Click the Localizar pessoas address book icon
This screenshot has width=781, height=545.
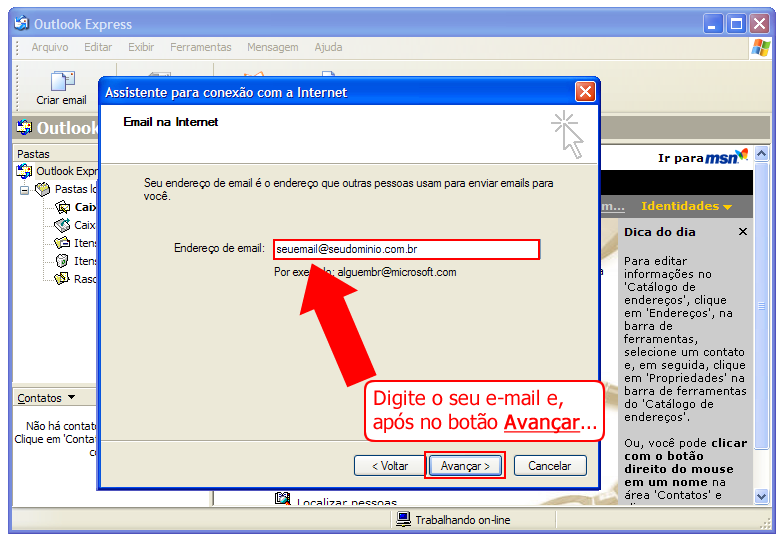282,498
